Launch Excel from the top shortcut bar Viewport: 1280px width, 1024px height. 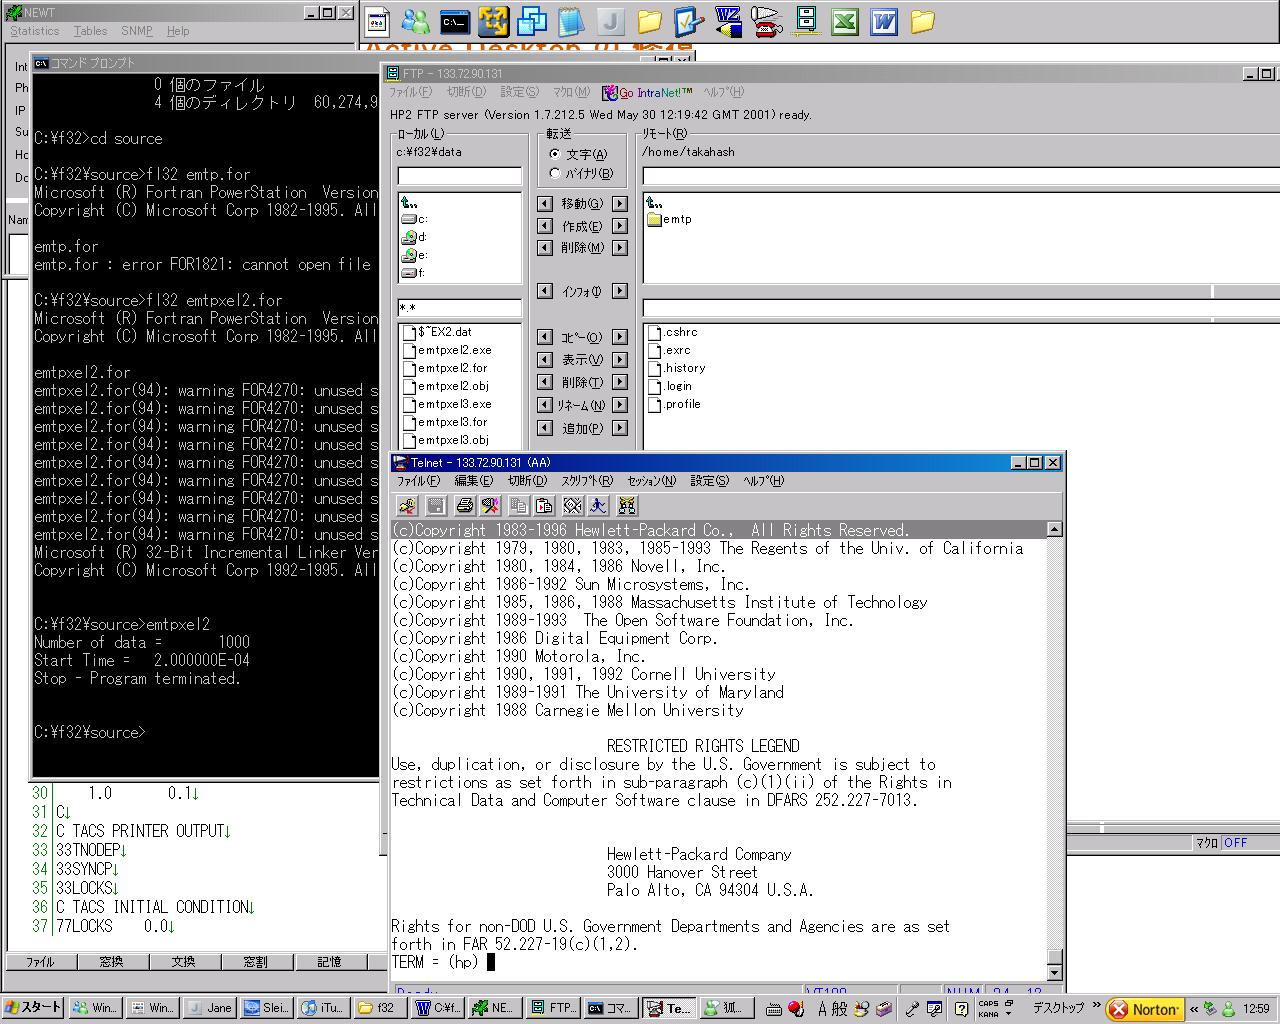(845, 21)
